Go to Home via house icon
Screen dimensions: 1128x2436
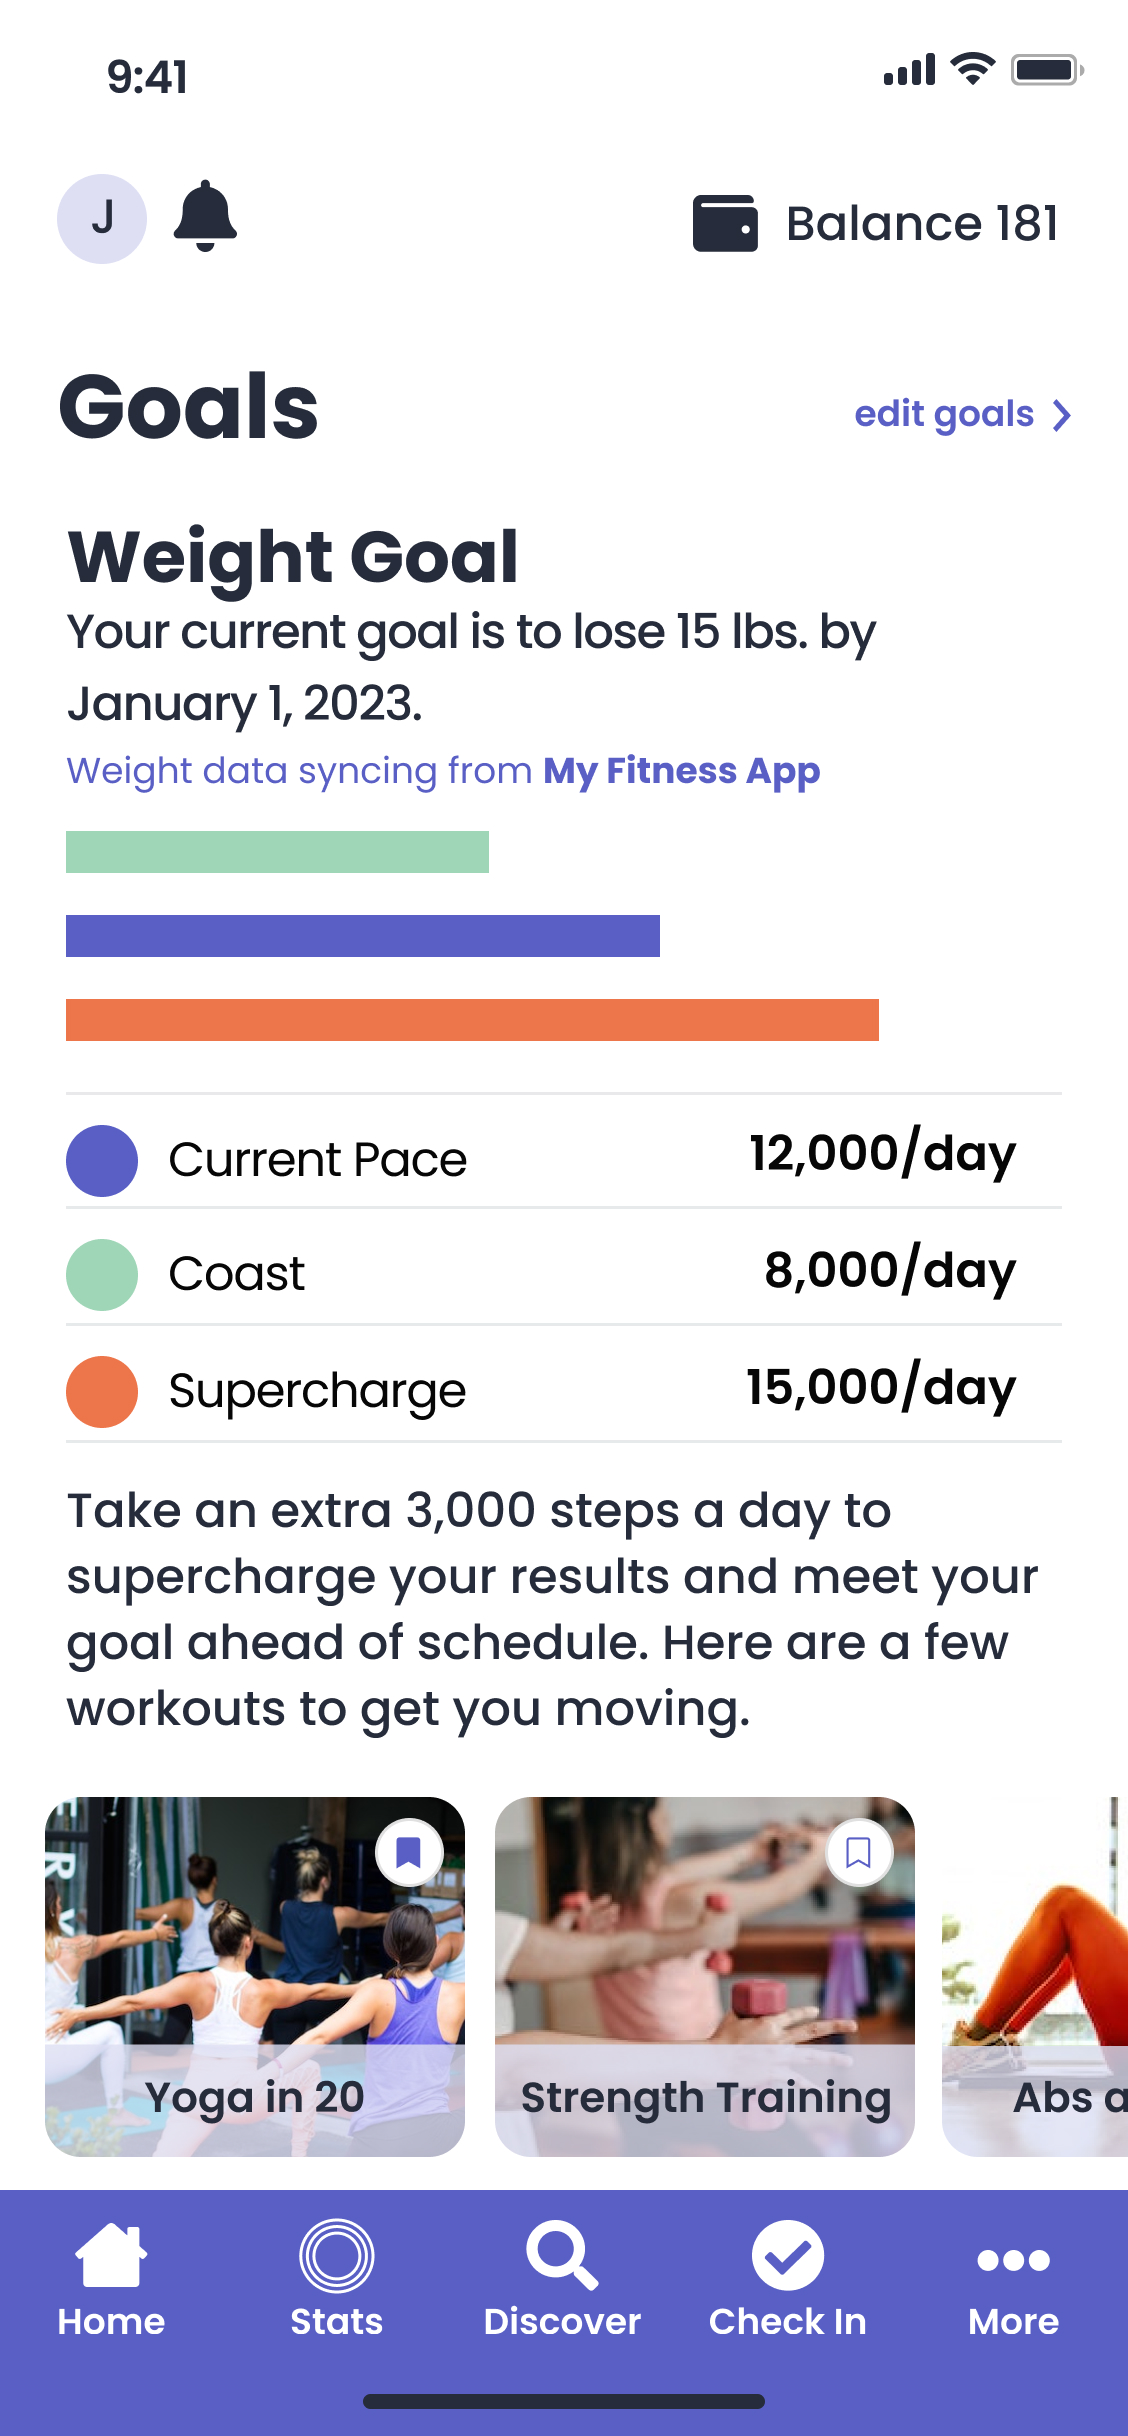click(111, 2255)
